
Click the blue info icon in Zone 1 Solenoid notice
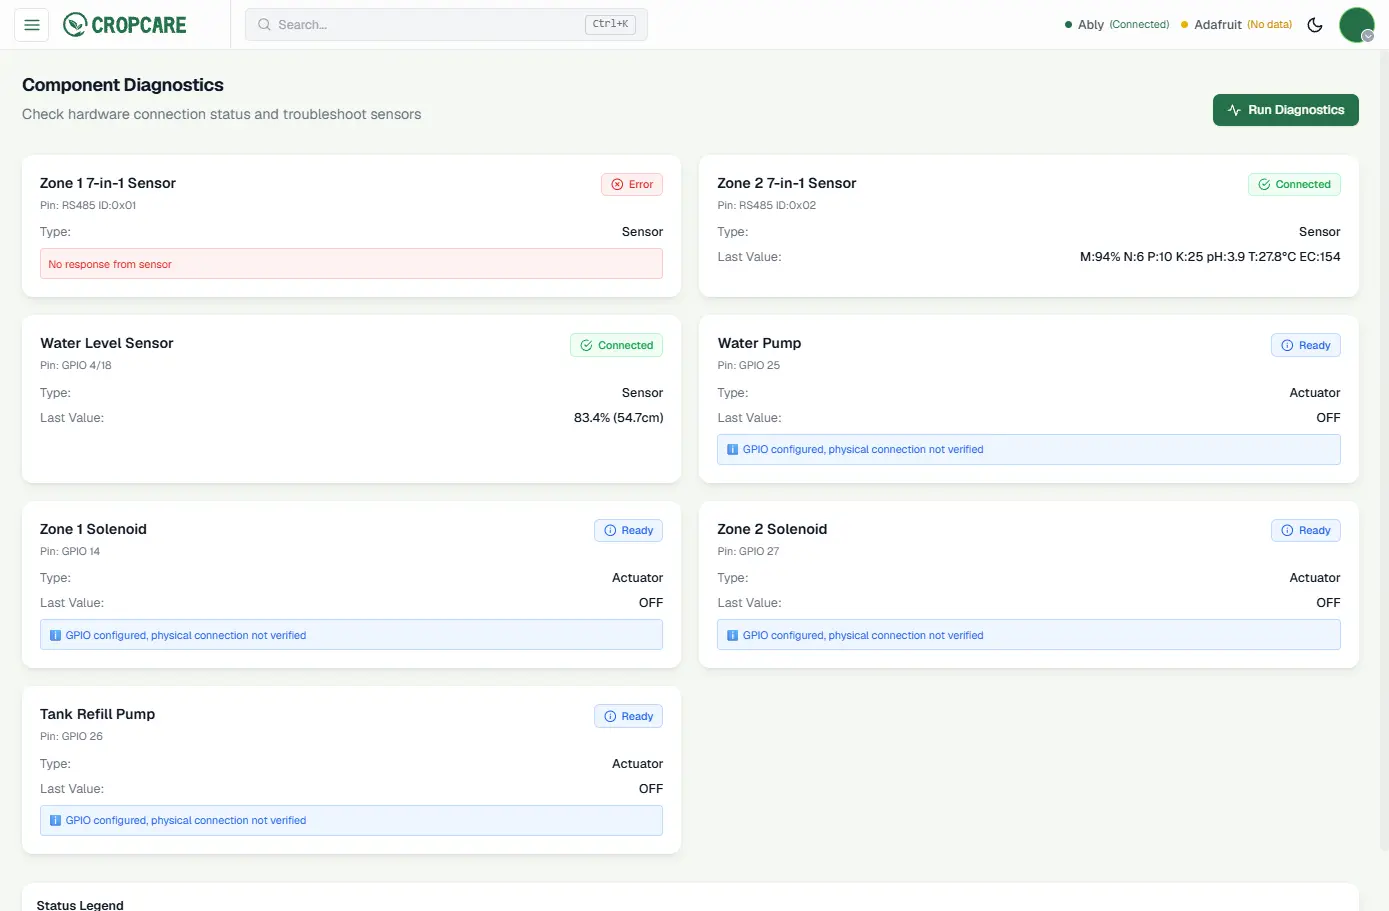point(55,635)
